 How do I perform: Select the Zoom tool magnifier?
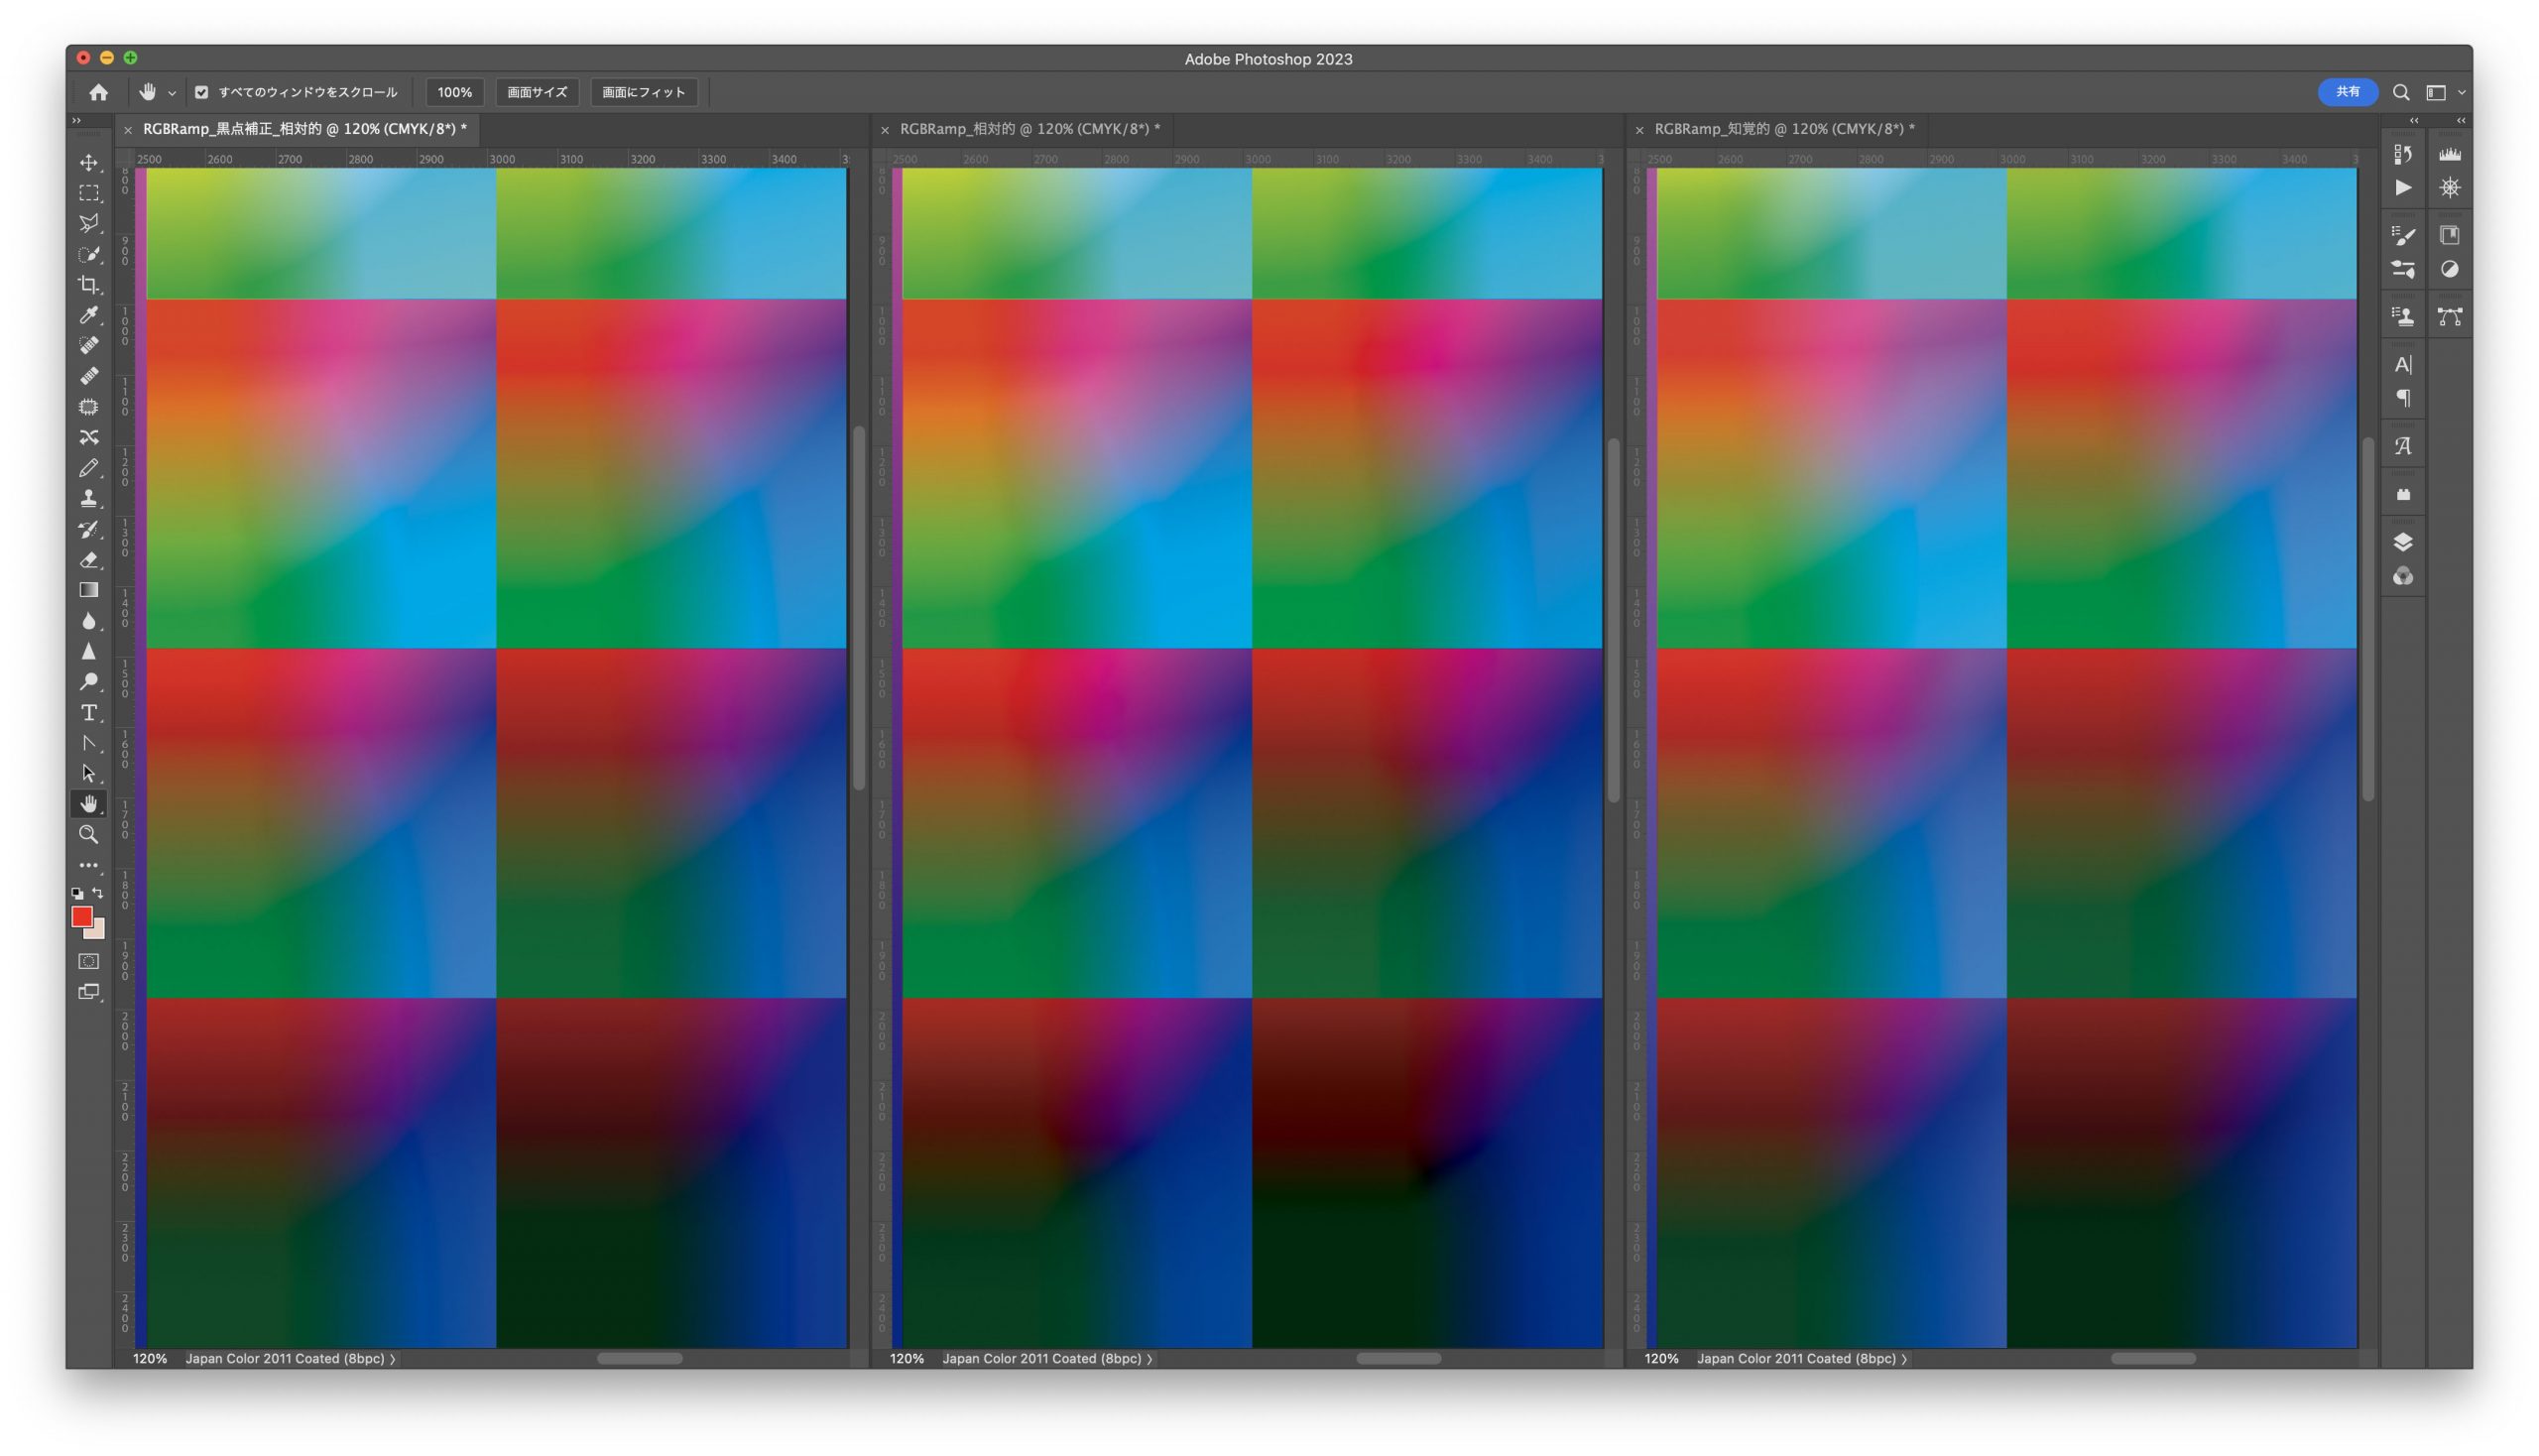coord(89,834)
